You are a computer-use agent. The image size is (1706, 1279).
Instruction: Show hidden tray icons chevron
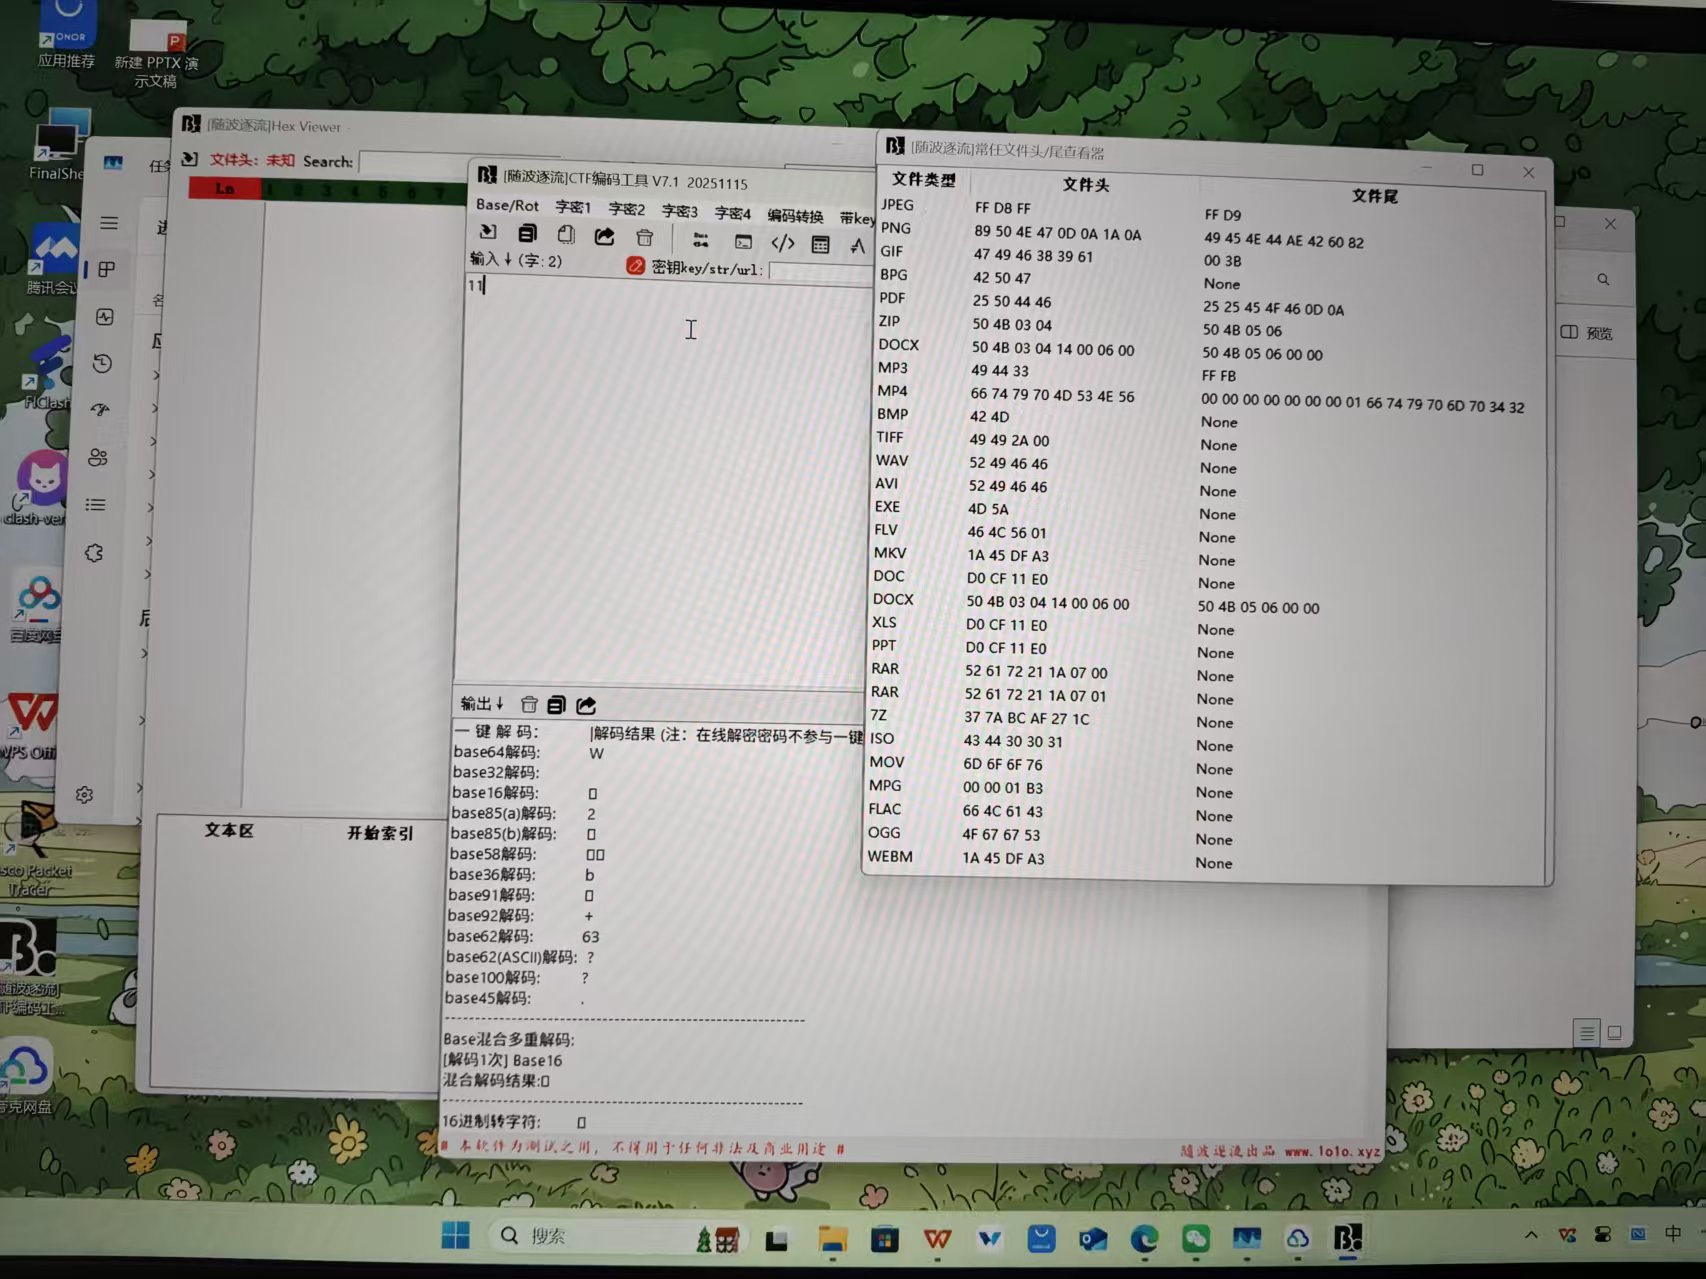coord(1531,1236)
